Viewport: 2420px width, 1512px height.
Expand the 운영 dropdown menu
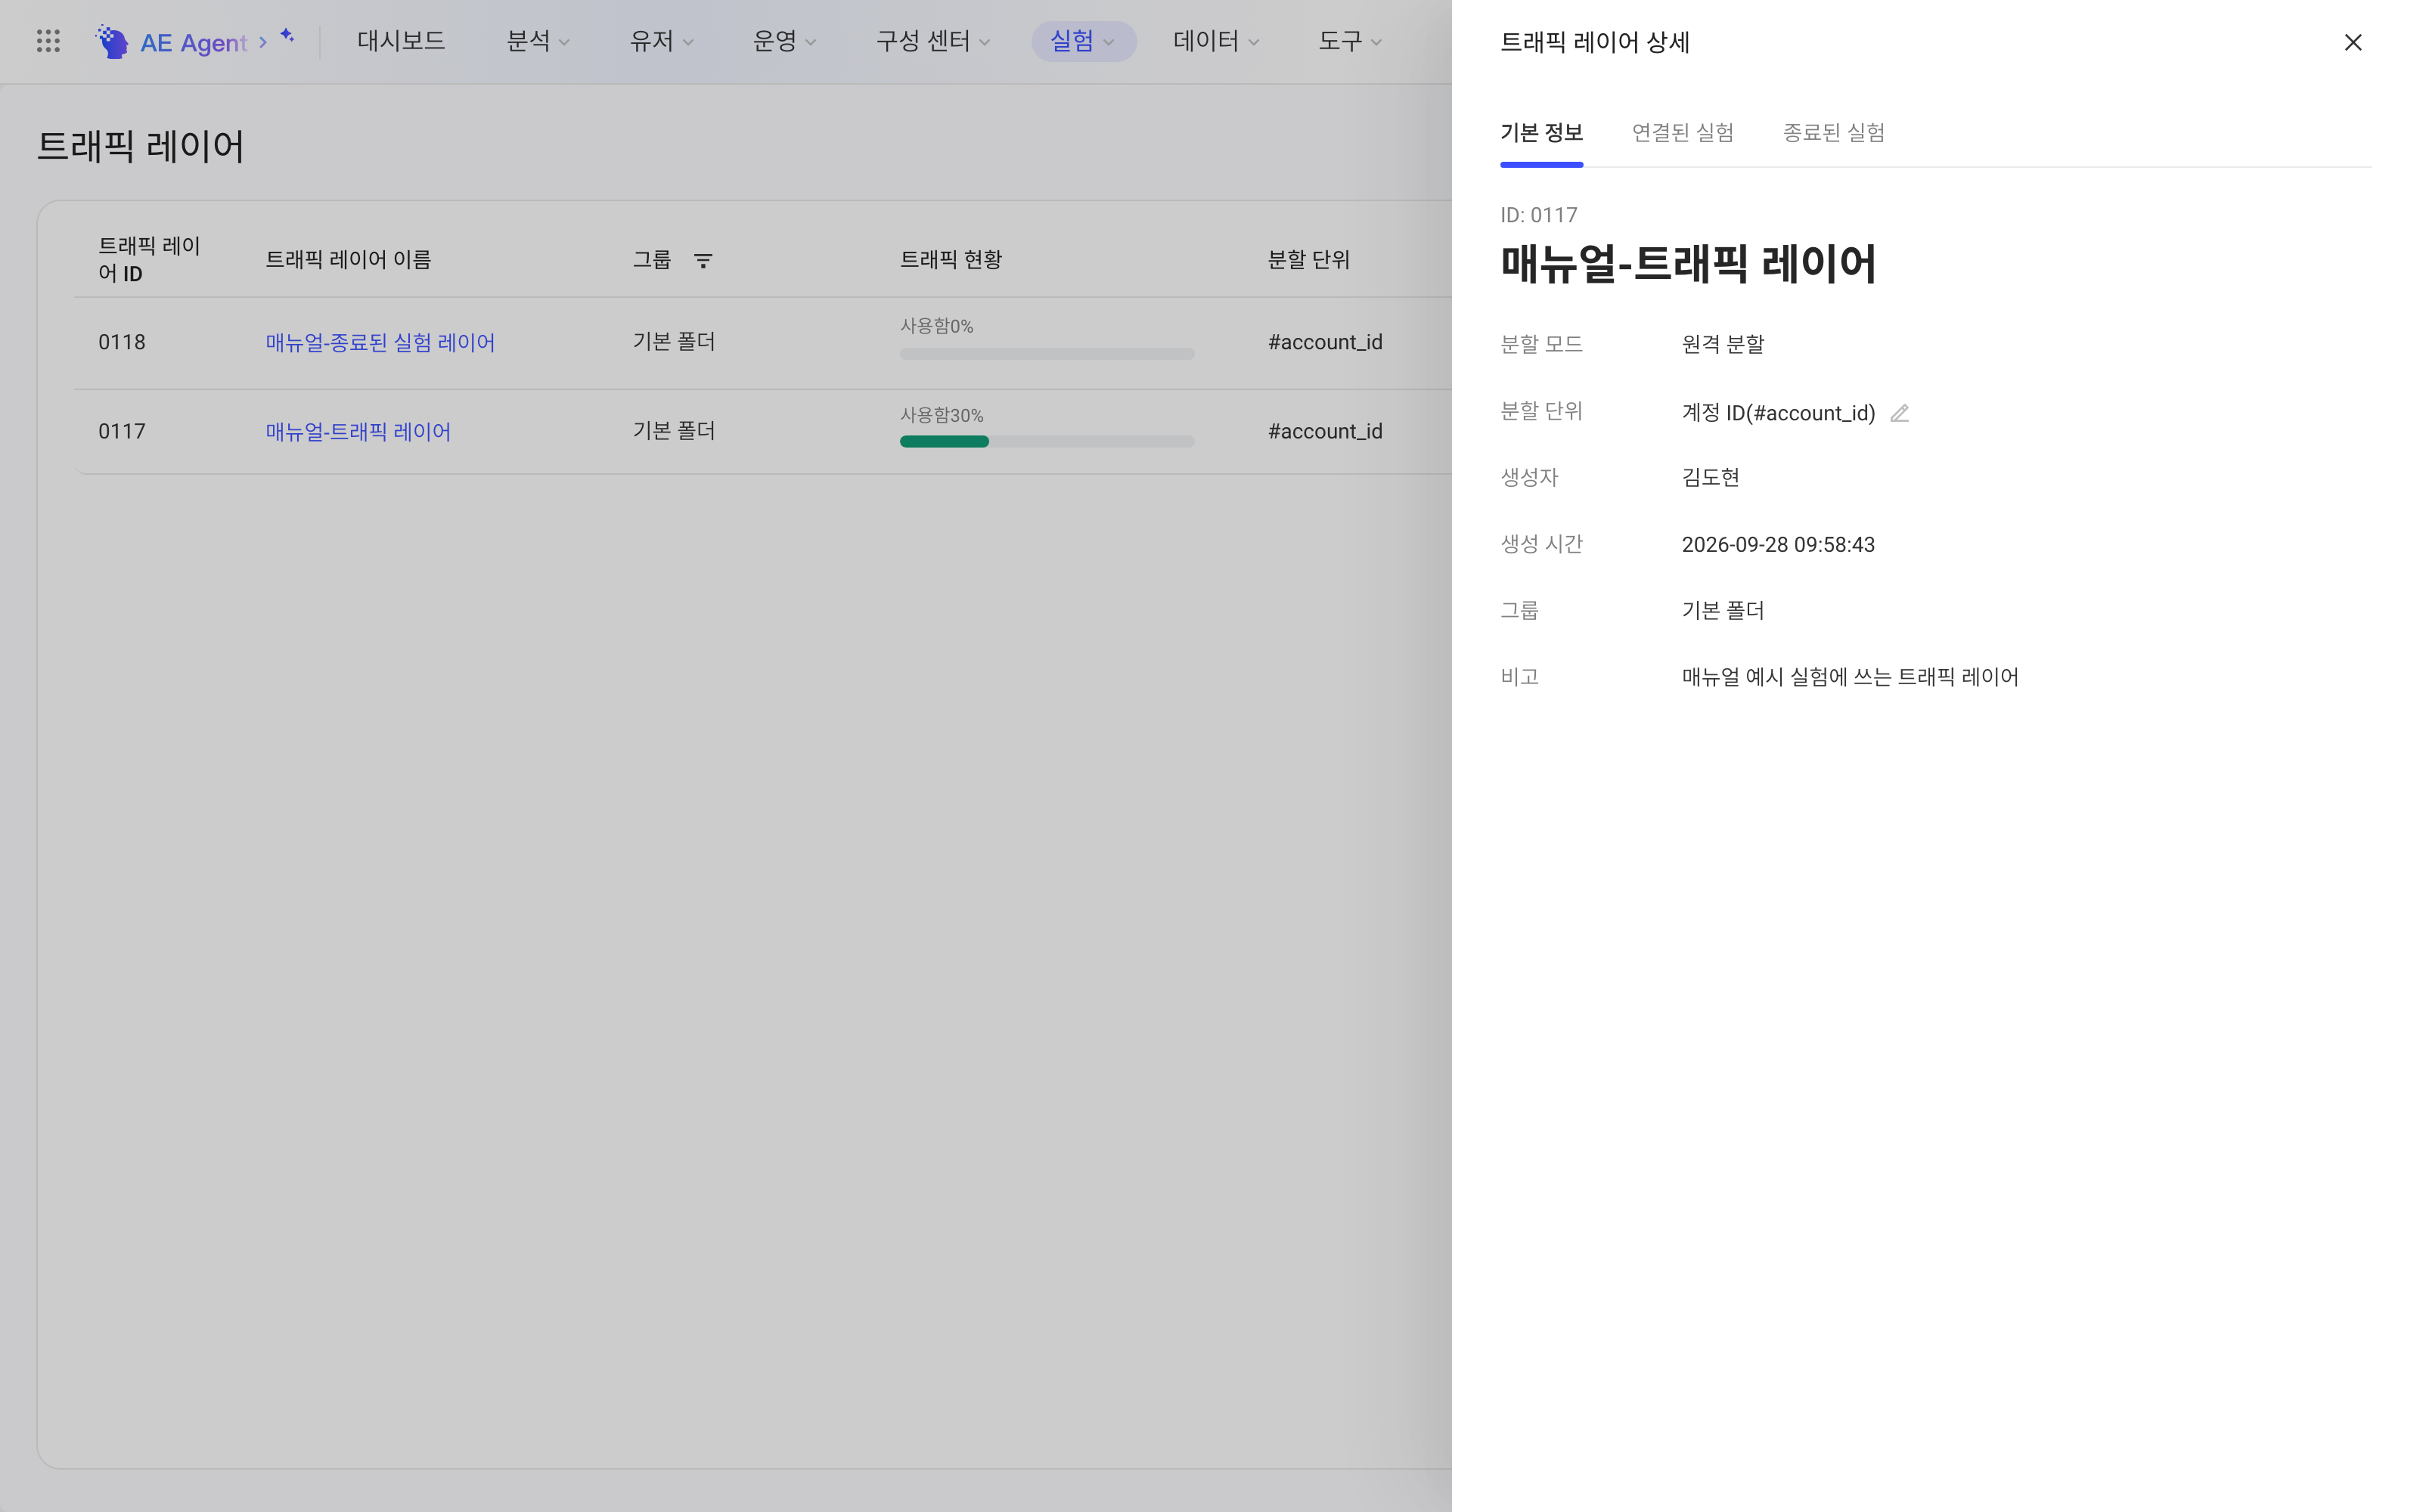(784, 41)
